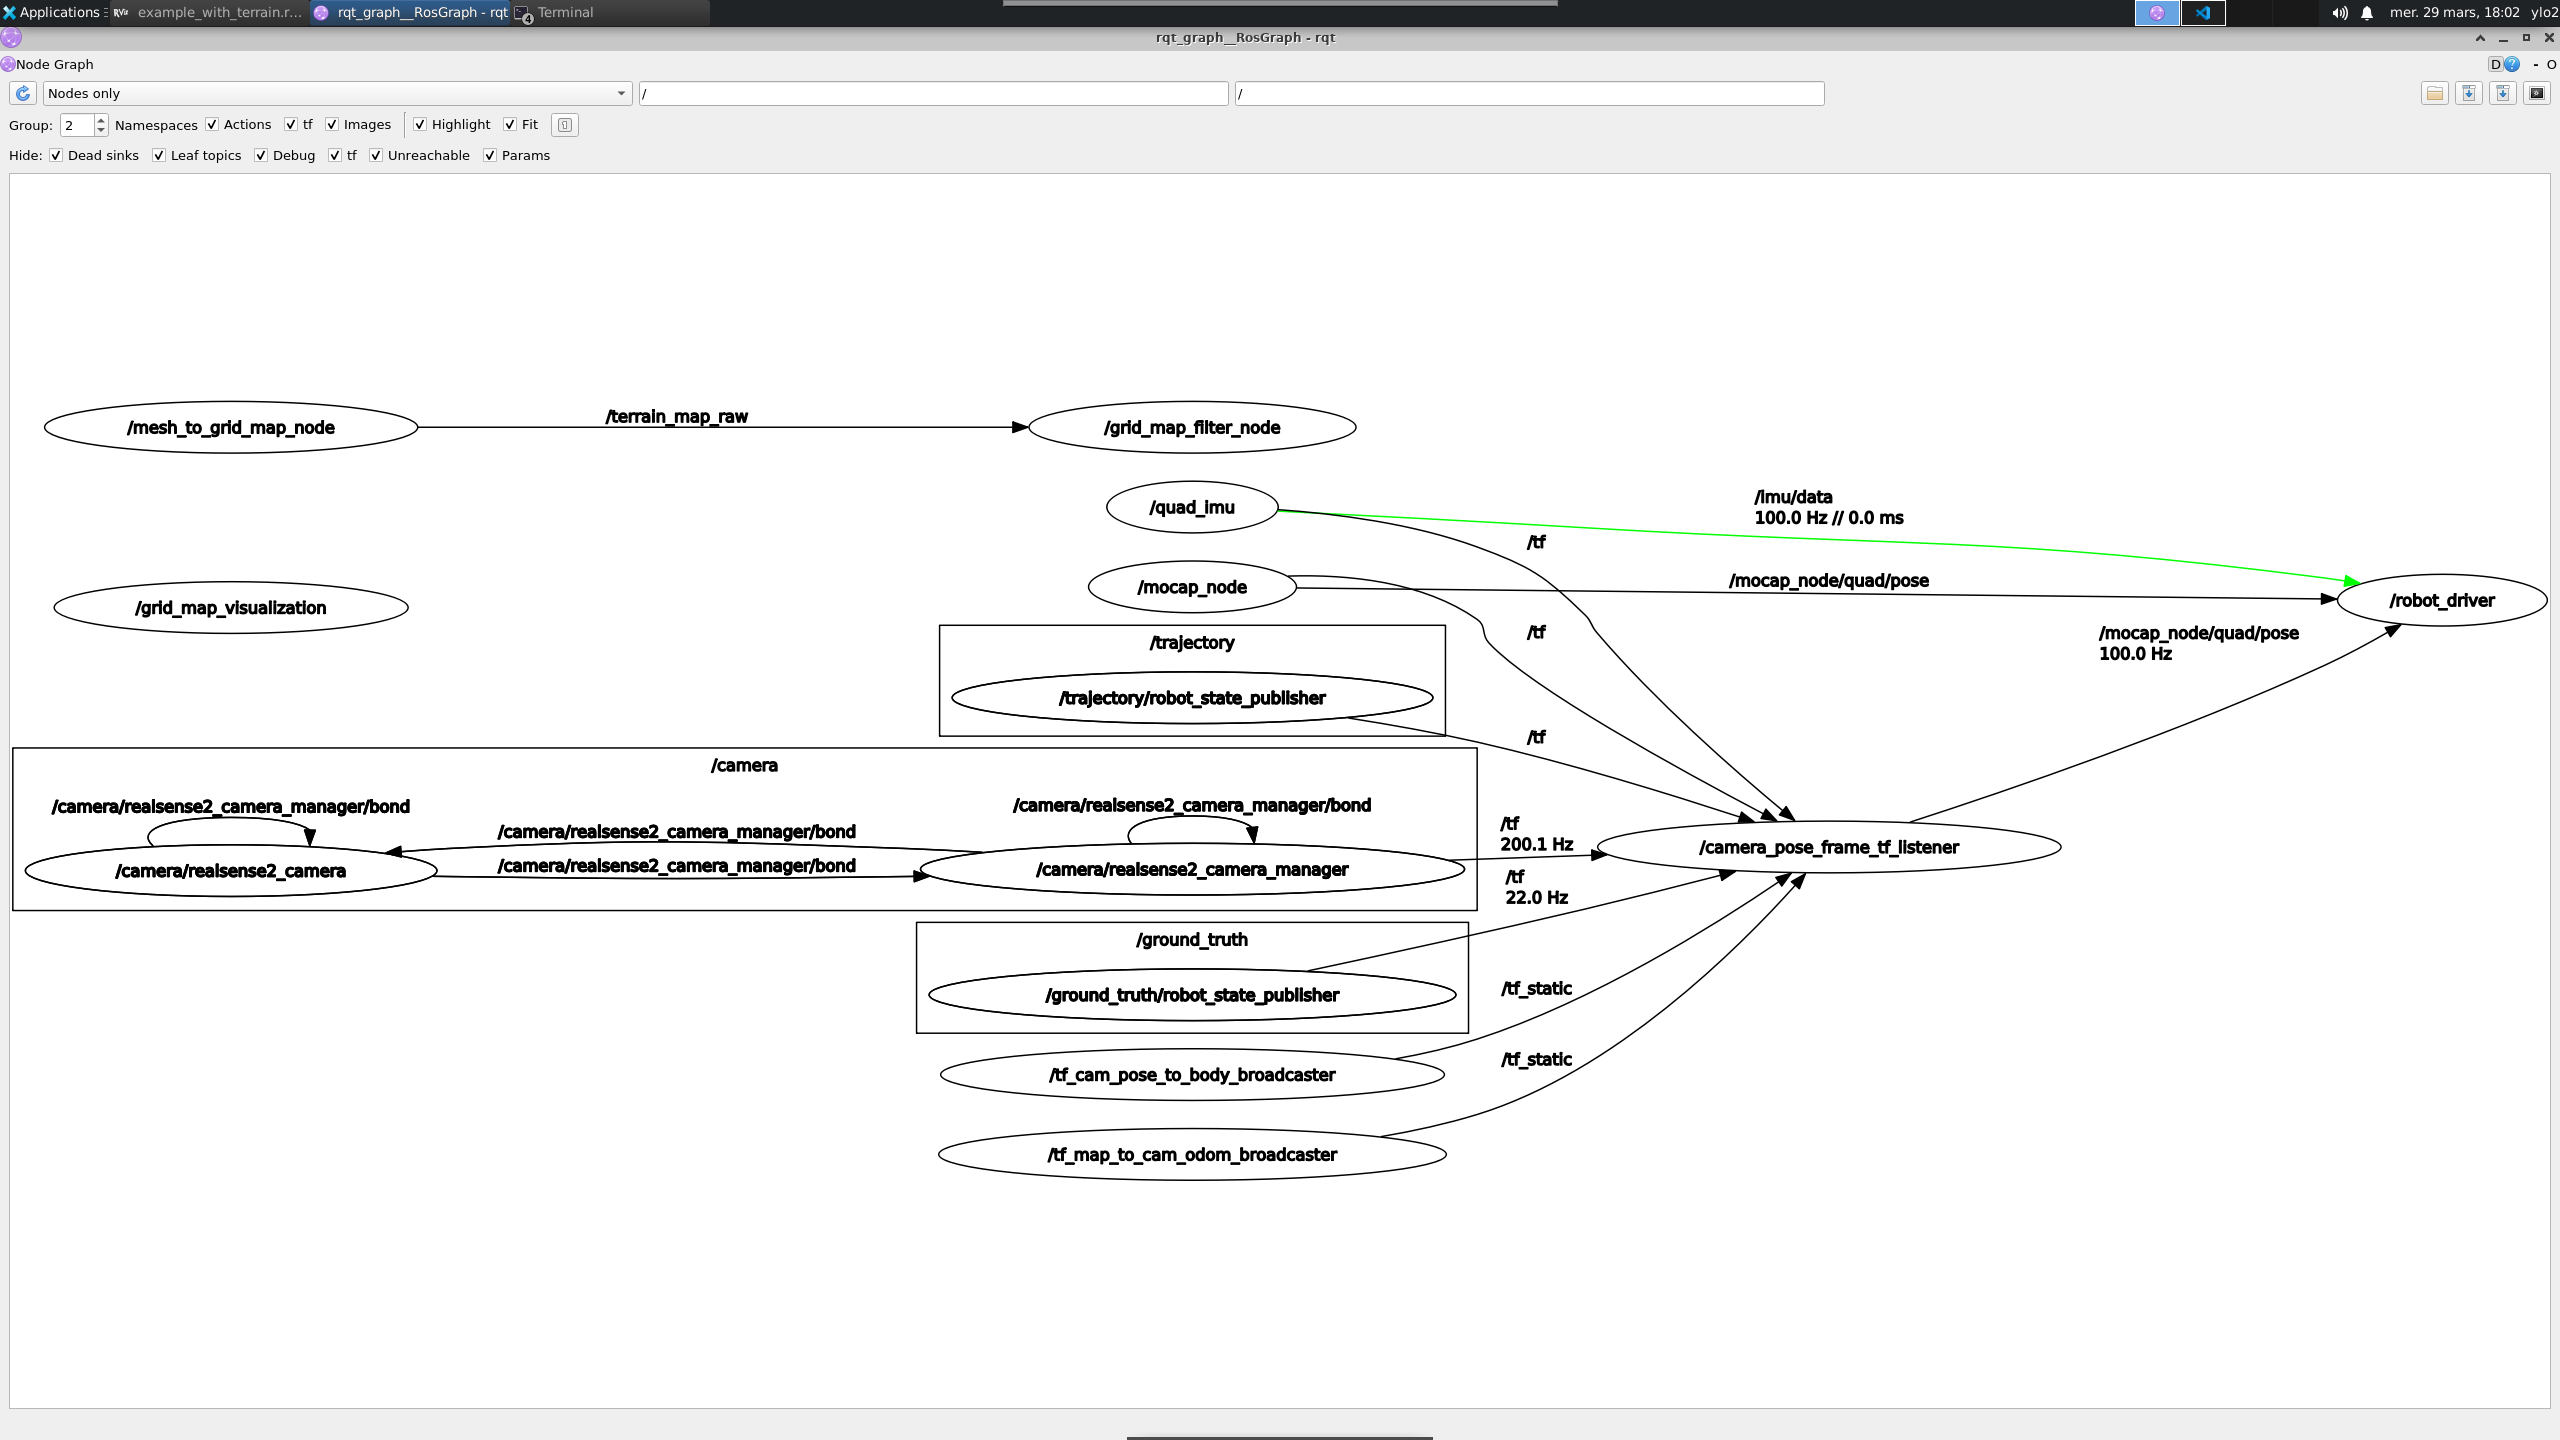
Task: Disable hiding of Dead sinks
Action: pyautogui.click(x=56, y=155)
